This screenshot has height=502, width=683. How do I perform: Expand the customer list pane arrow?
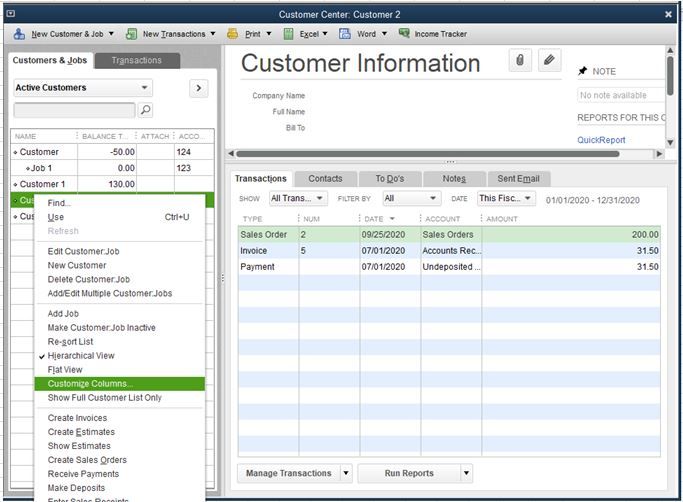click(x=199, y=88)
